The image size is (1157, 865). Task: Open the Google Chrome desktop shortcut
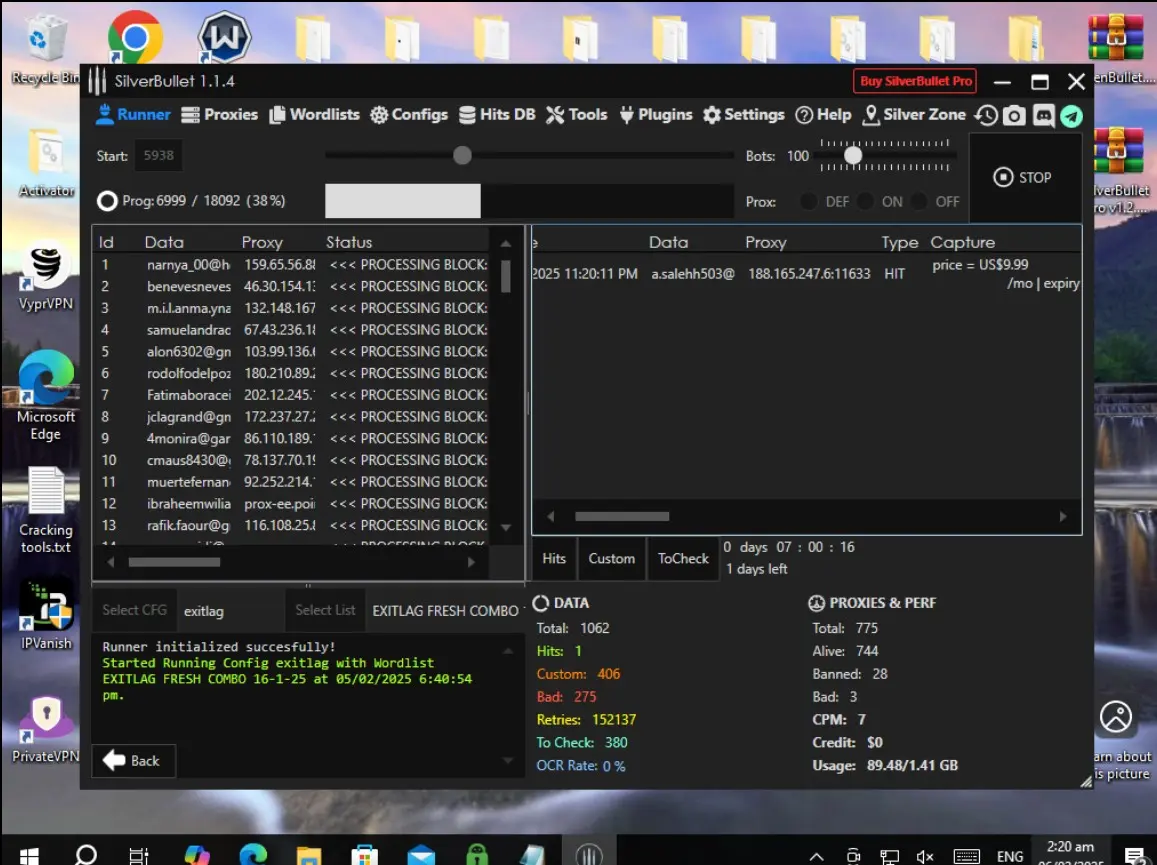[134, 37]
